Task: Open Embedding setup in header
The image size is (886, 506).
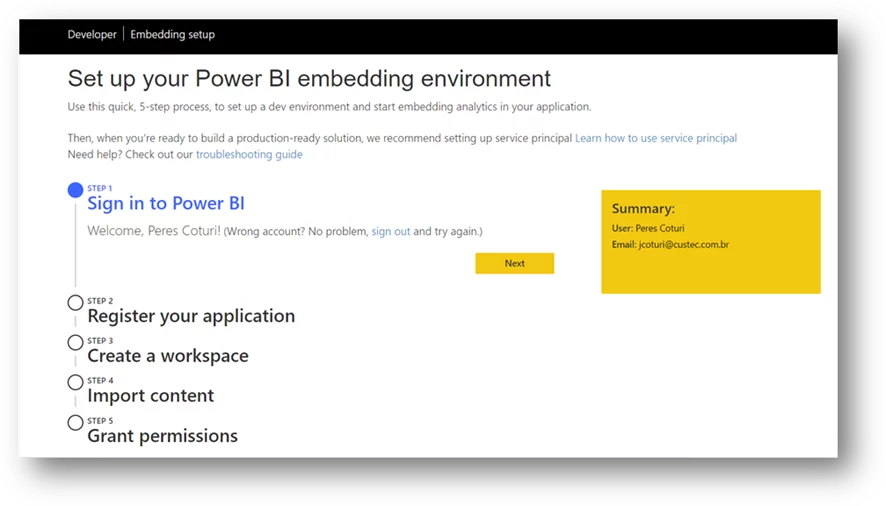Action: [172, 34]
